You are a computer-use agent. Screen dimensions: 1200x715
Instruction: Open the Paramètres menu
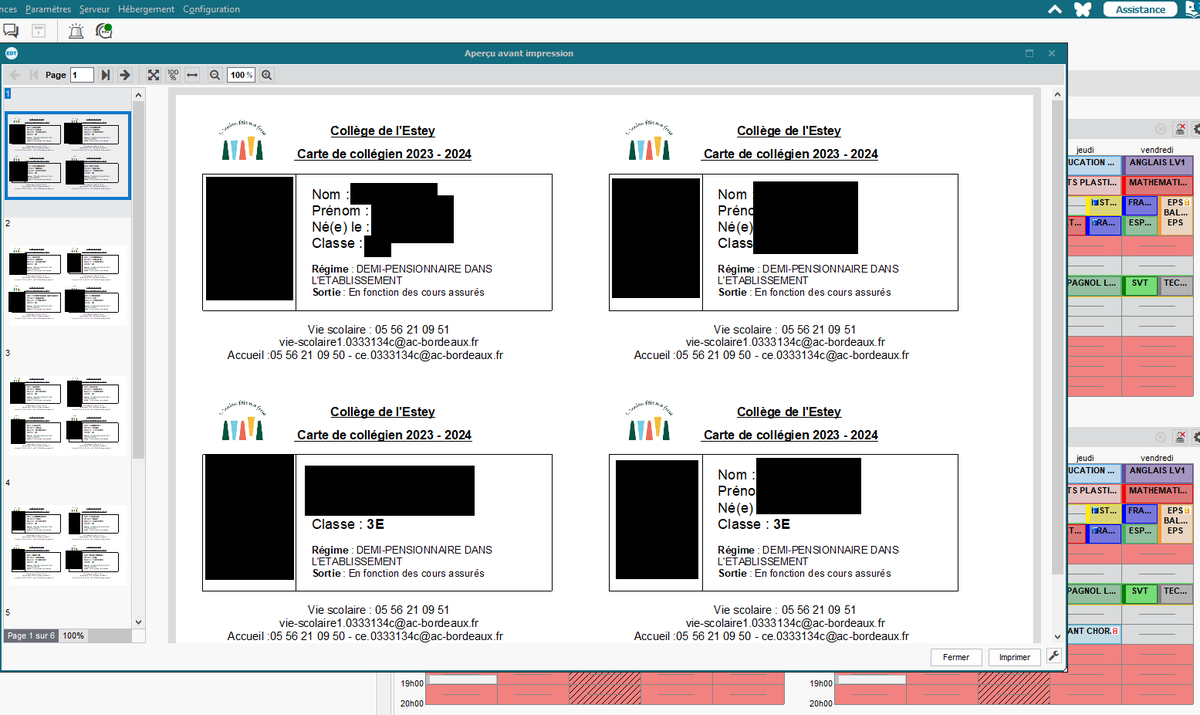48,8
